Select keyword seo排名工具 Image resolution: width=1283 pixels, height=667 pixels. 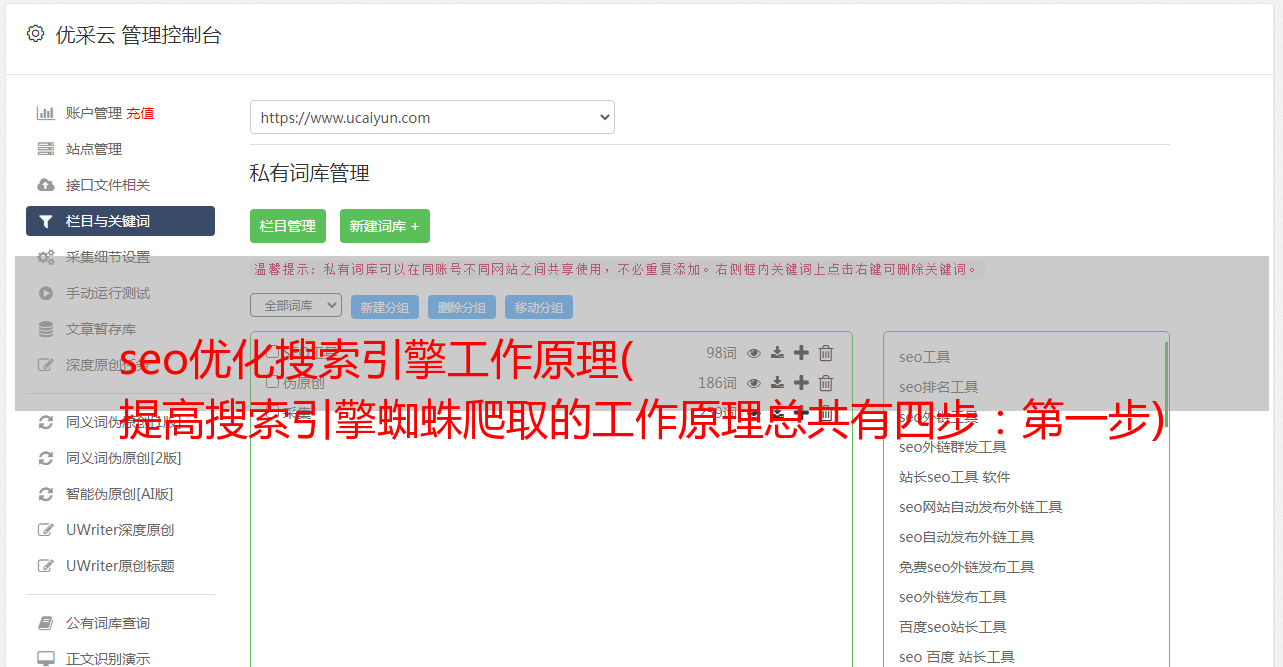click(939, 387)
